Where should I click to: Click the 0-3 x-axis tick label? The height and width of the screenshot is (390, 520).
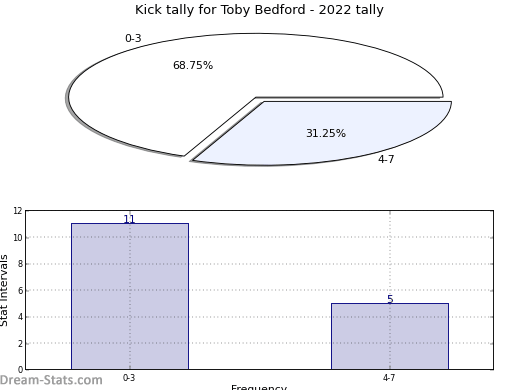129,378
